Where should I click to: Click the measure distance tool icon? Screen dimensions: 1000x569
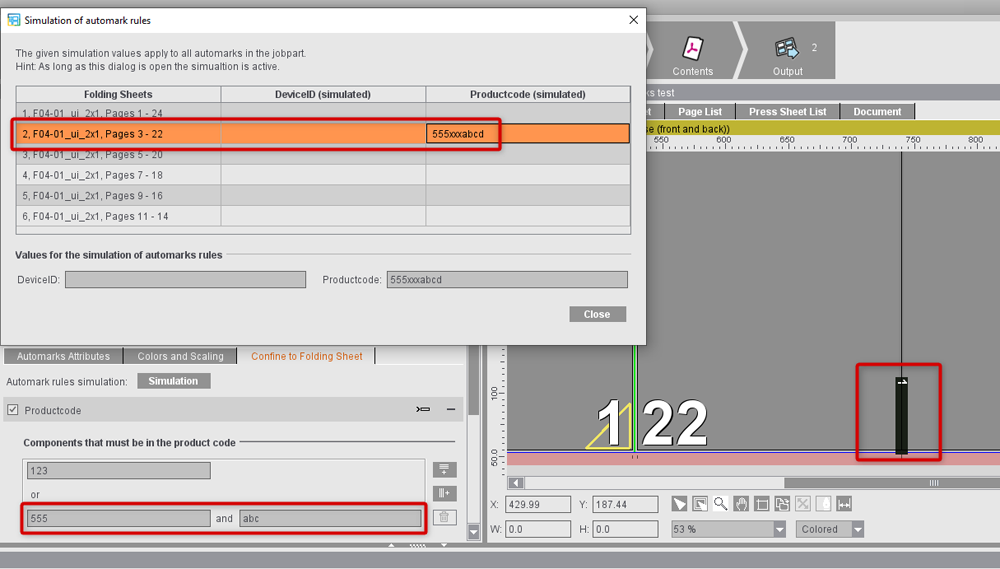pyautogui.click(x=844, y=504)
